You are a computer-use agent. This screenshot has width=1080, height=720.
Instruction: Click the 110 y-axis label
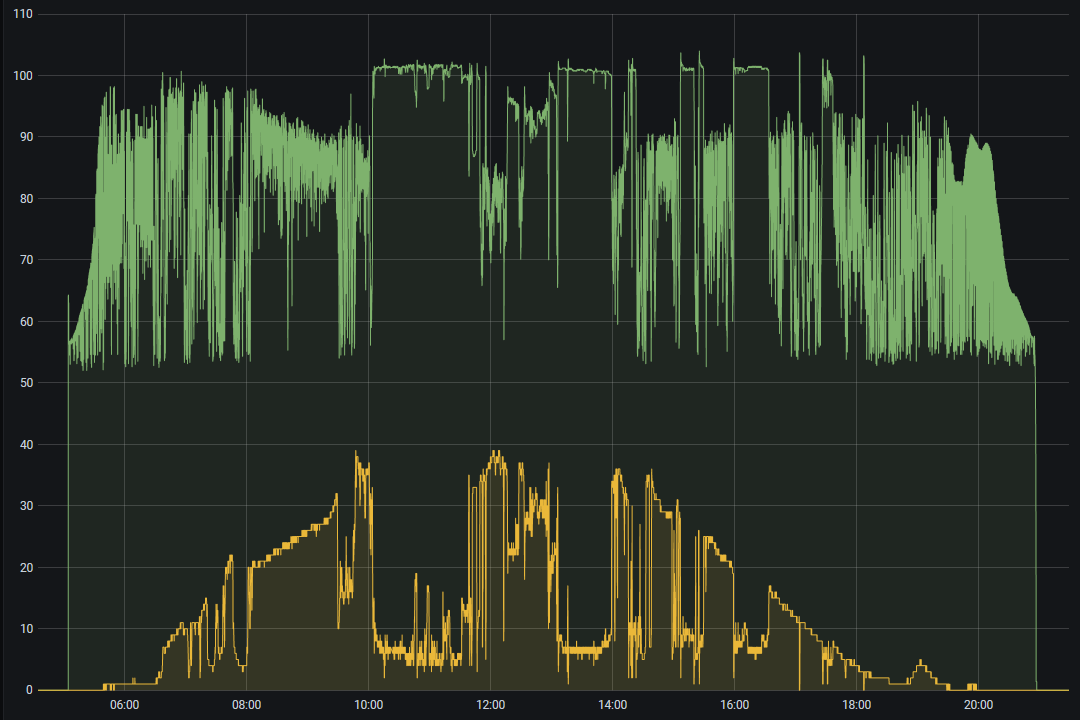tap(23, 14)
